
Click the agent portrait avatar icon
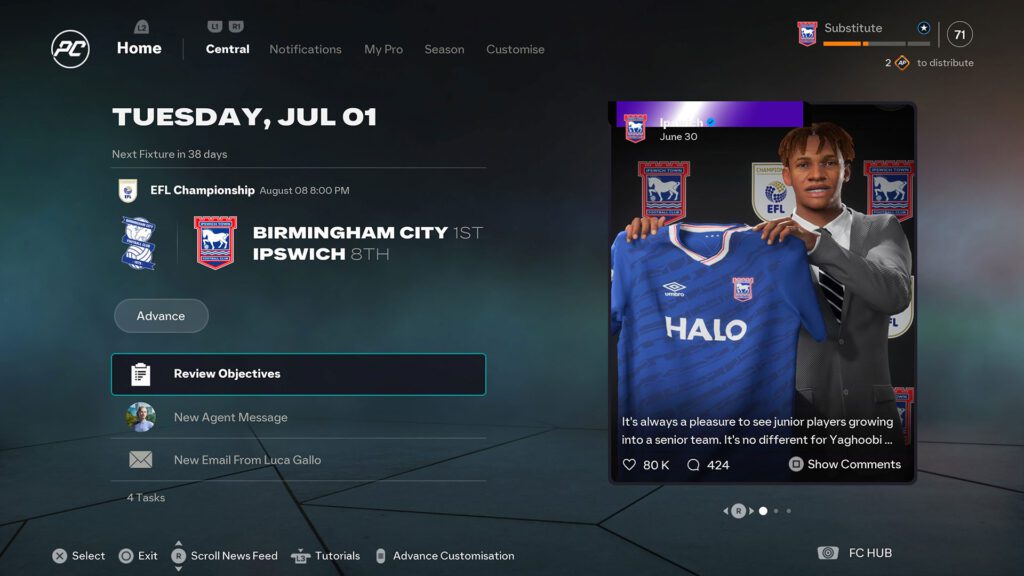click(x=140, y=417)
